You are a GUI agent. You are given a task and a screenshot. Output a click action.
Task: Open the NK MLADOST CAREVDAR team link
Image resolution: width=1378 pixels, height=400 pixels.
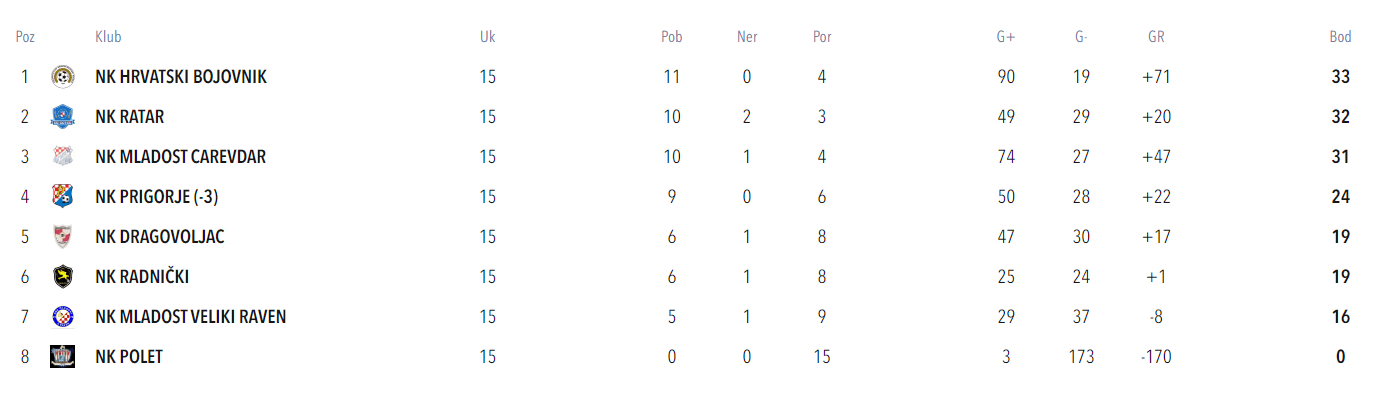[181, 157]
